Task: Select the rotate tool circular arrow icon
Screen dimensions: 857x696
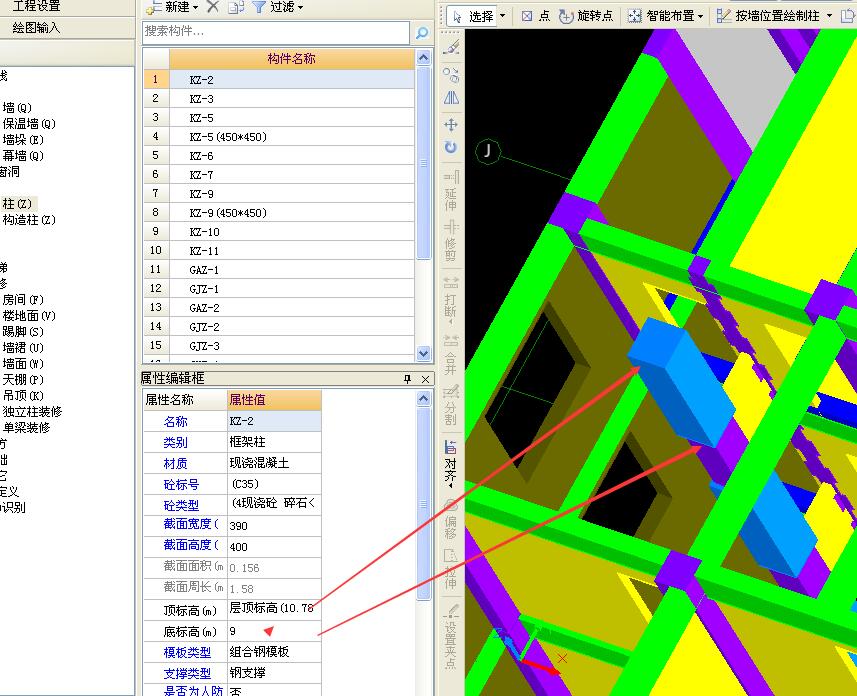Action: click(451, 147)
